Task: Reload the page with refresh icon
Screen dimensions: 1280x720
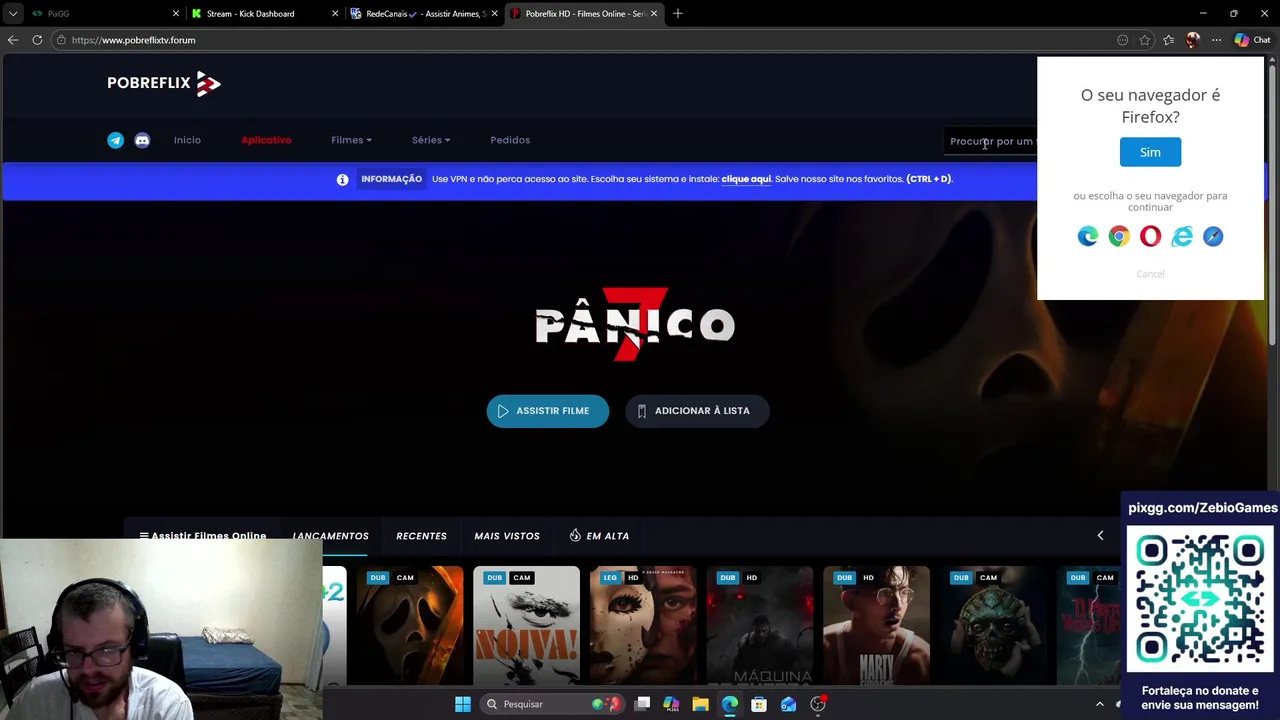Action: 37,40
